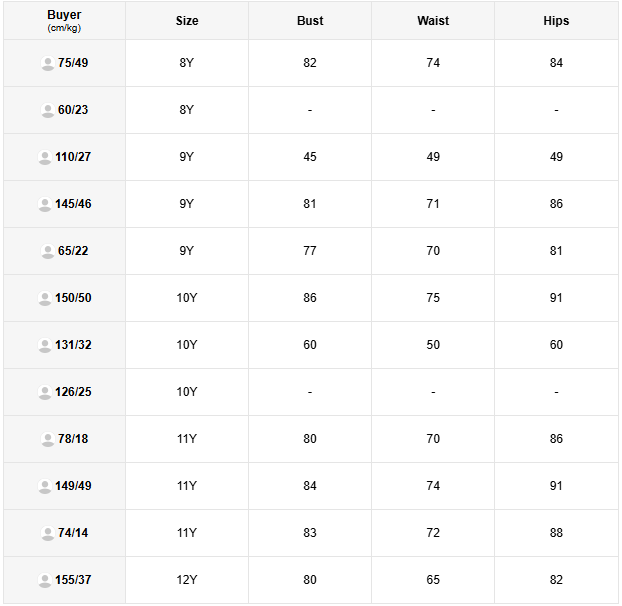Select the Size column header

187,21
